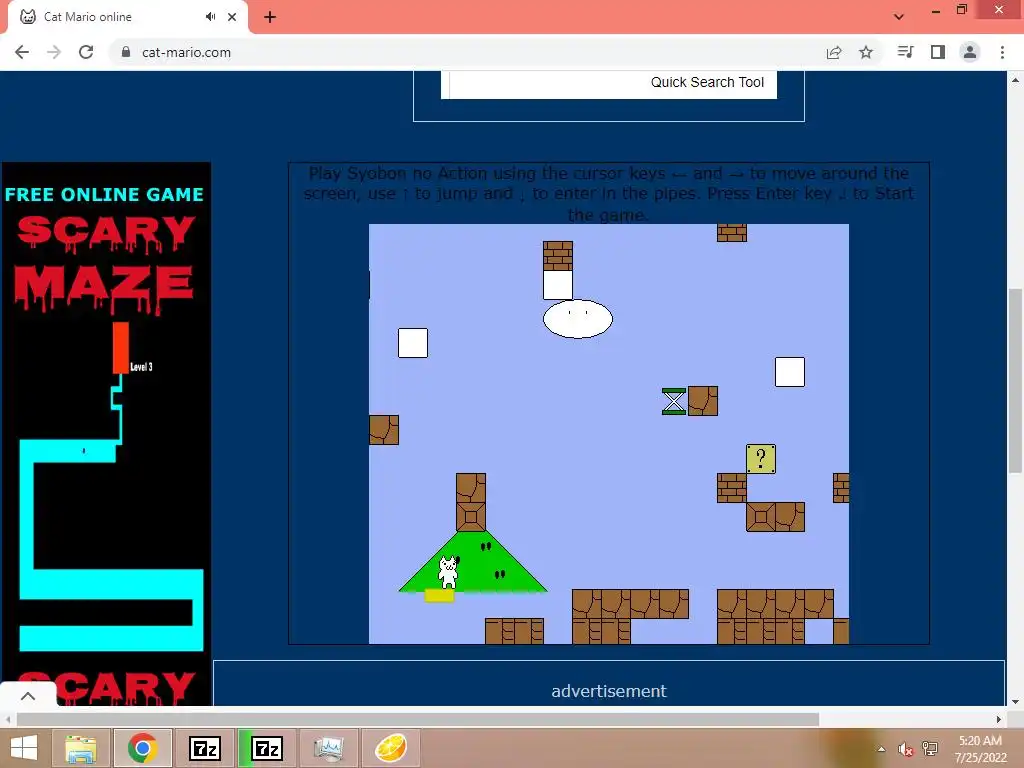Open the Windows Start menu
1024x768 pixels.
(x=24, y=748)
